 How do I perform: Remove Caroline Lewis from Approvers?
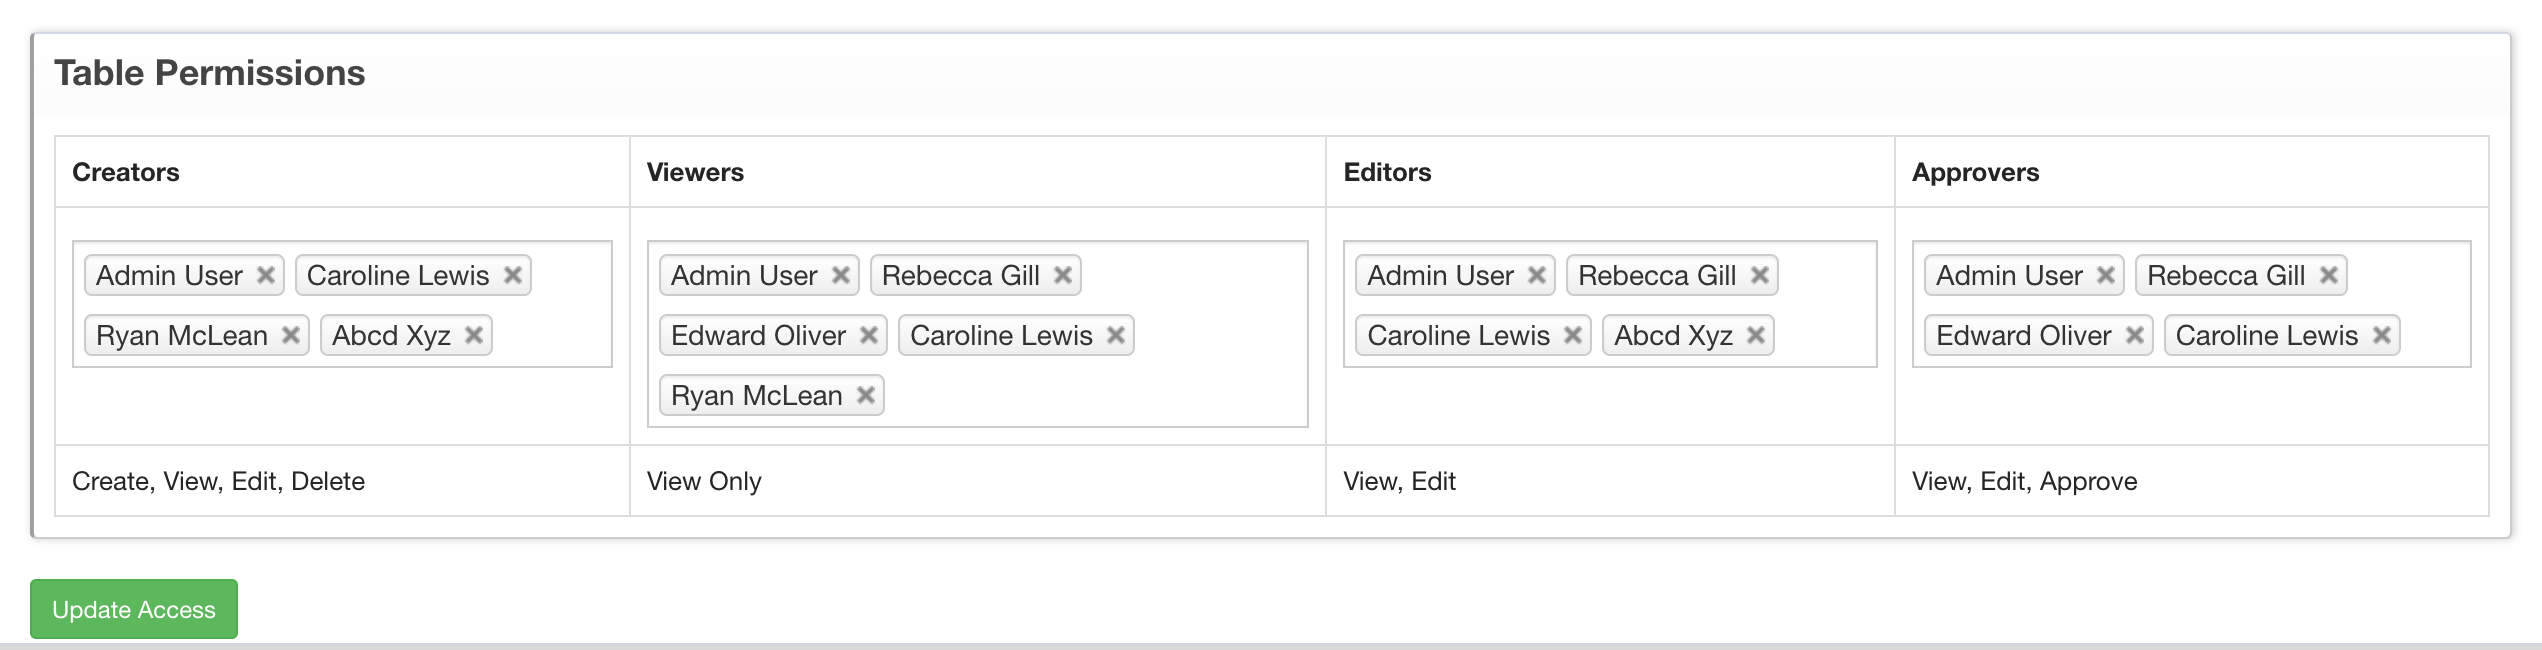(2381, 335)
